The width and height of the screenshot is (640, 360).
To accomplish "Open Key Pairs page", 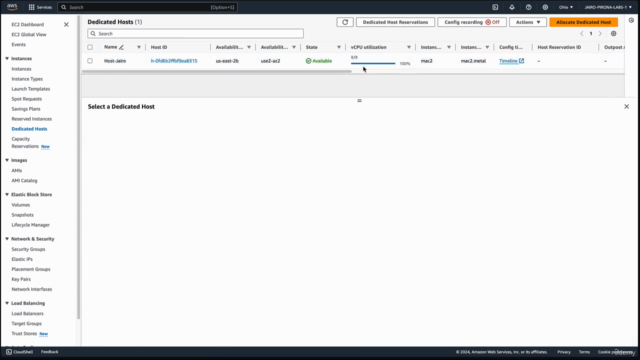I will click(x=21, y=279).
